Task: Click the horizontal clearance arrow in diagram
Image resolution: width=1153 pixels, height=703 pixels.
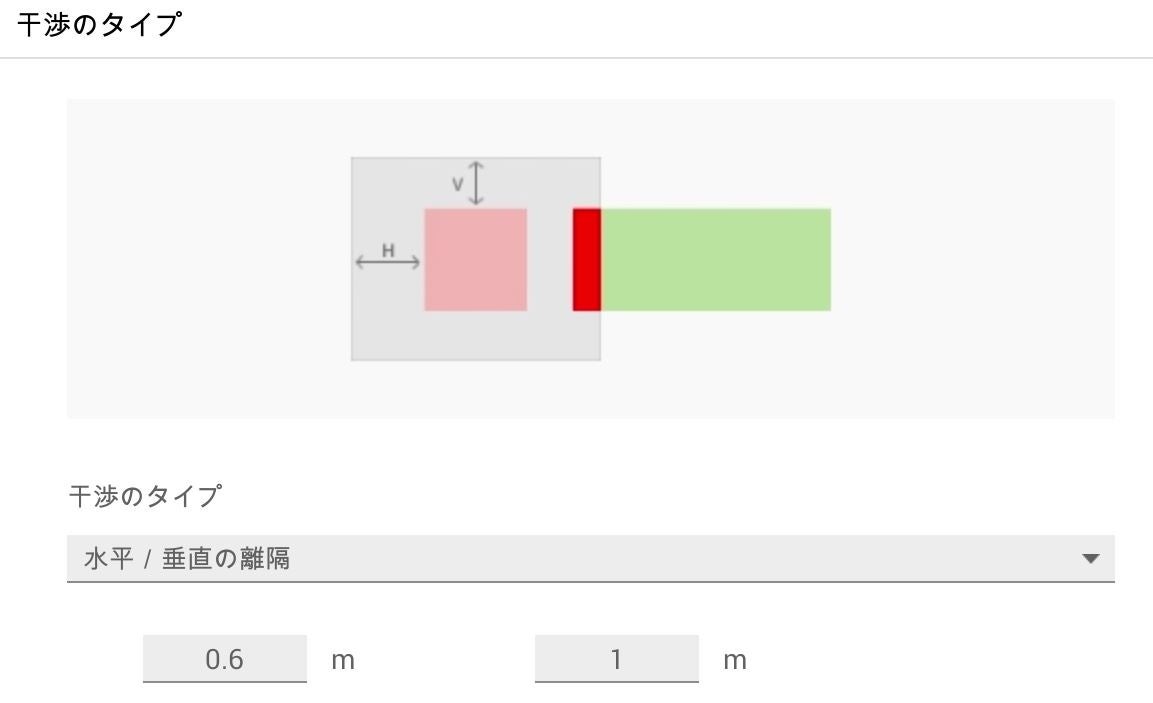Action: point(388,263)
